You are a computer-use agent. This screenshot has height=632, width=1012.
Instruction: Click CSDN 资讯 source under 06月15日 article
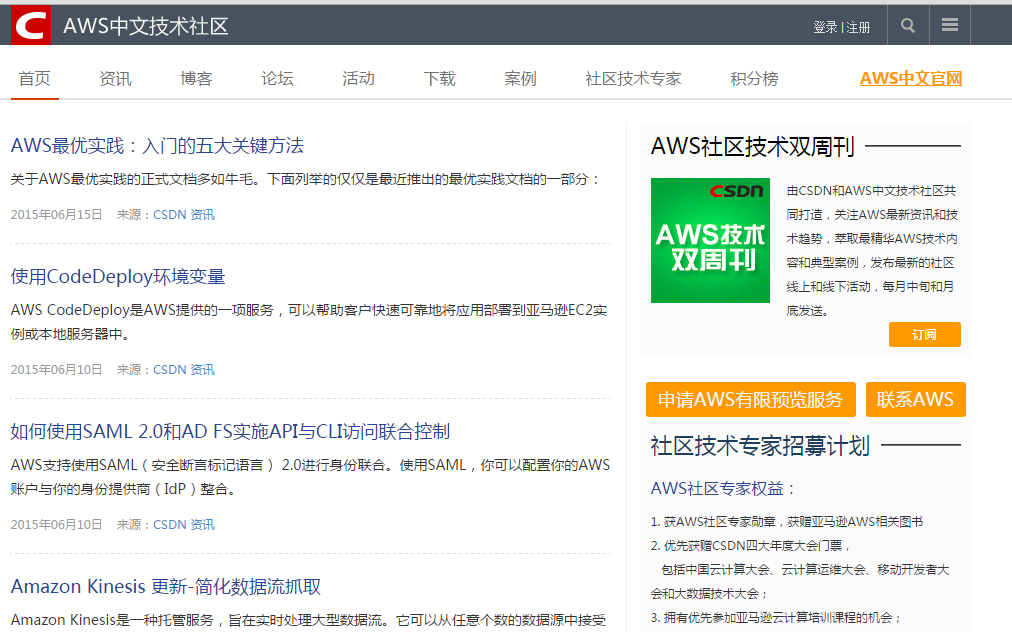click(x=184, y=214)
